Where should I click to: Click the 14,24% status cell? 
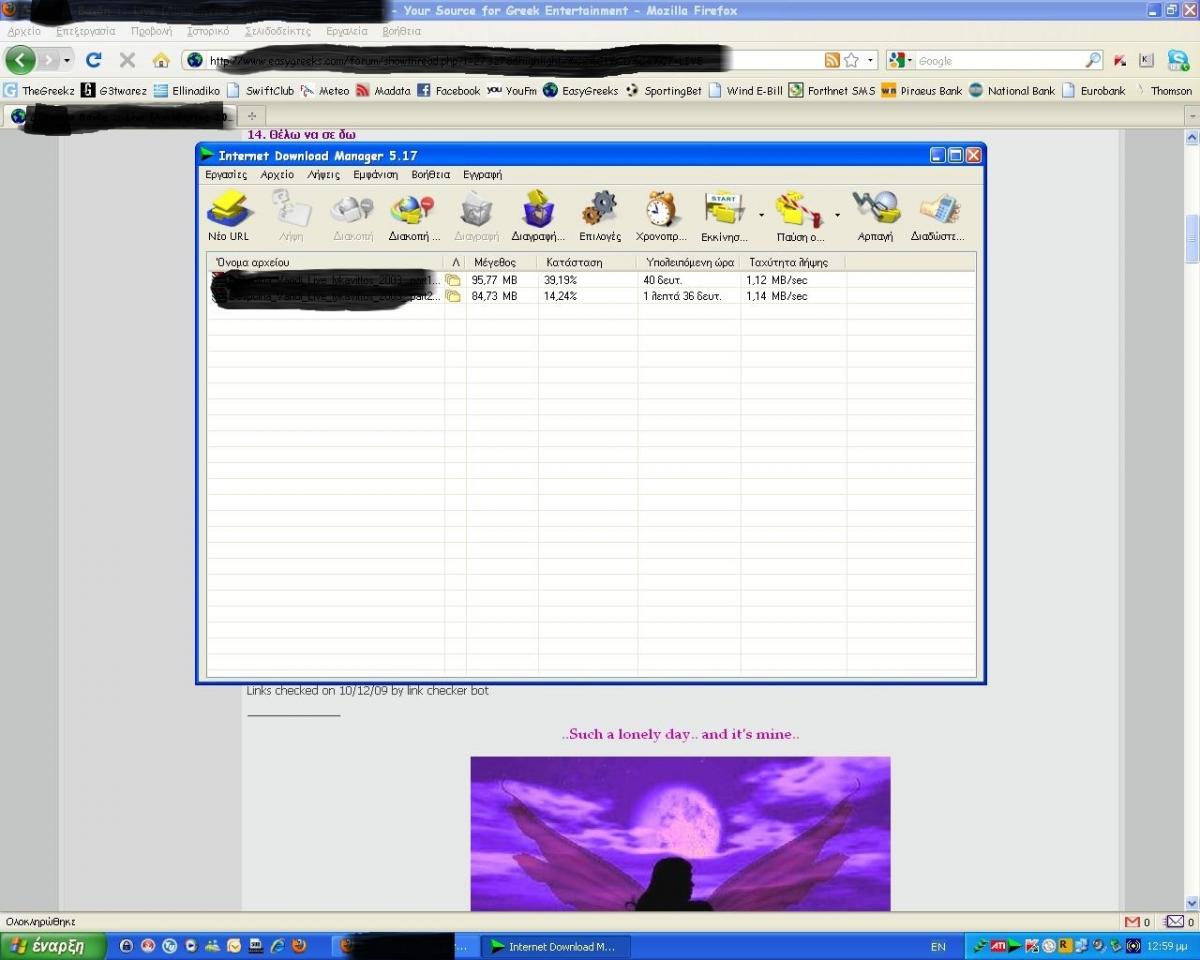coord(560,296)
